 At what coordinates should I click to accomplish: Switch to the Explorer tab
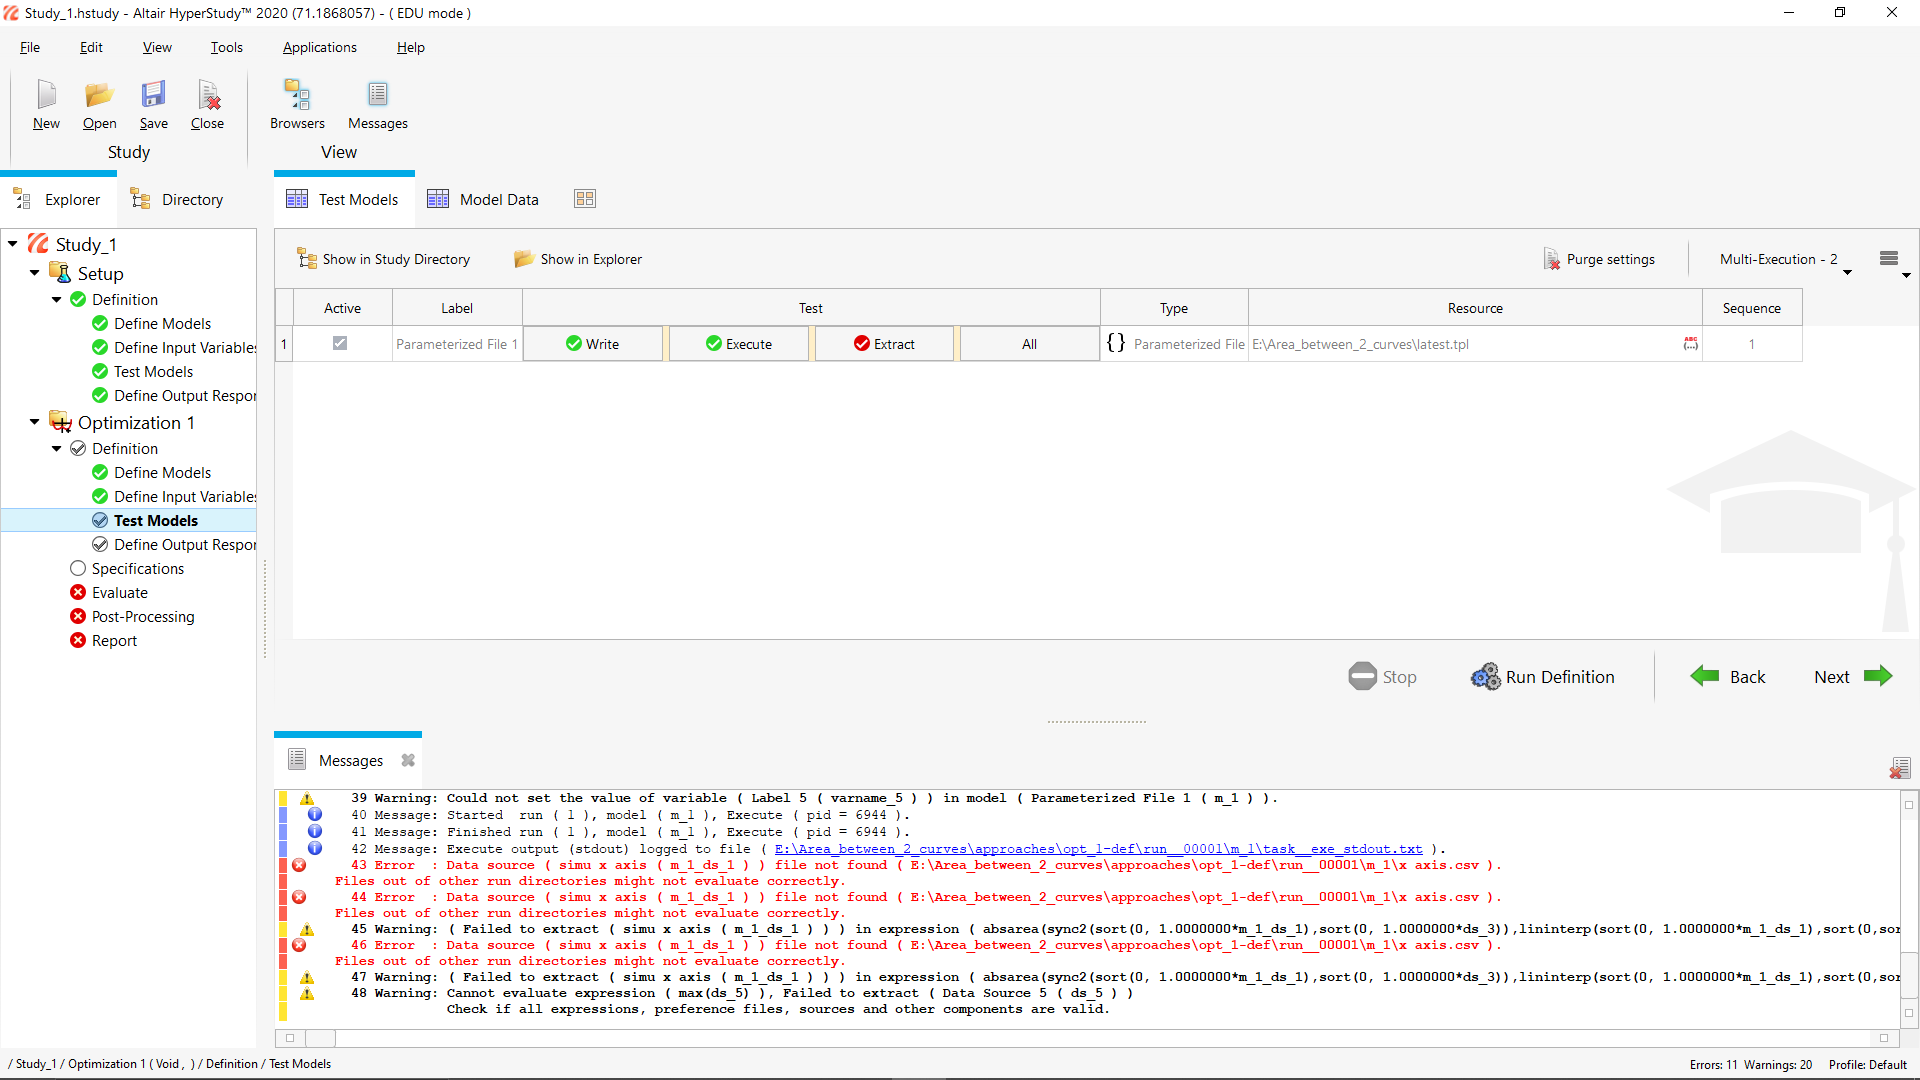point(58,199)
